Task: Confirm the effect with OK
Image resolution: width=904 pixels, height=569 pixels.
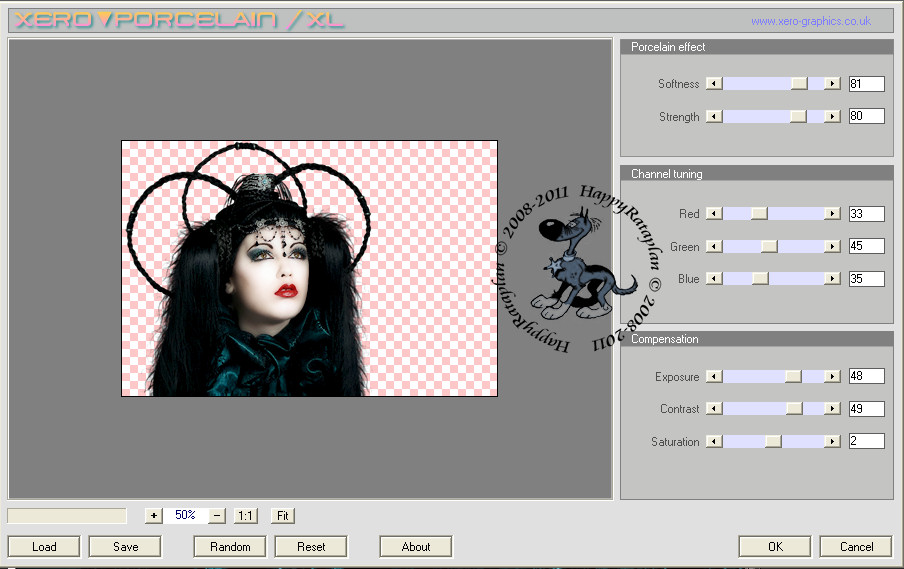Action: coord(775,547)
